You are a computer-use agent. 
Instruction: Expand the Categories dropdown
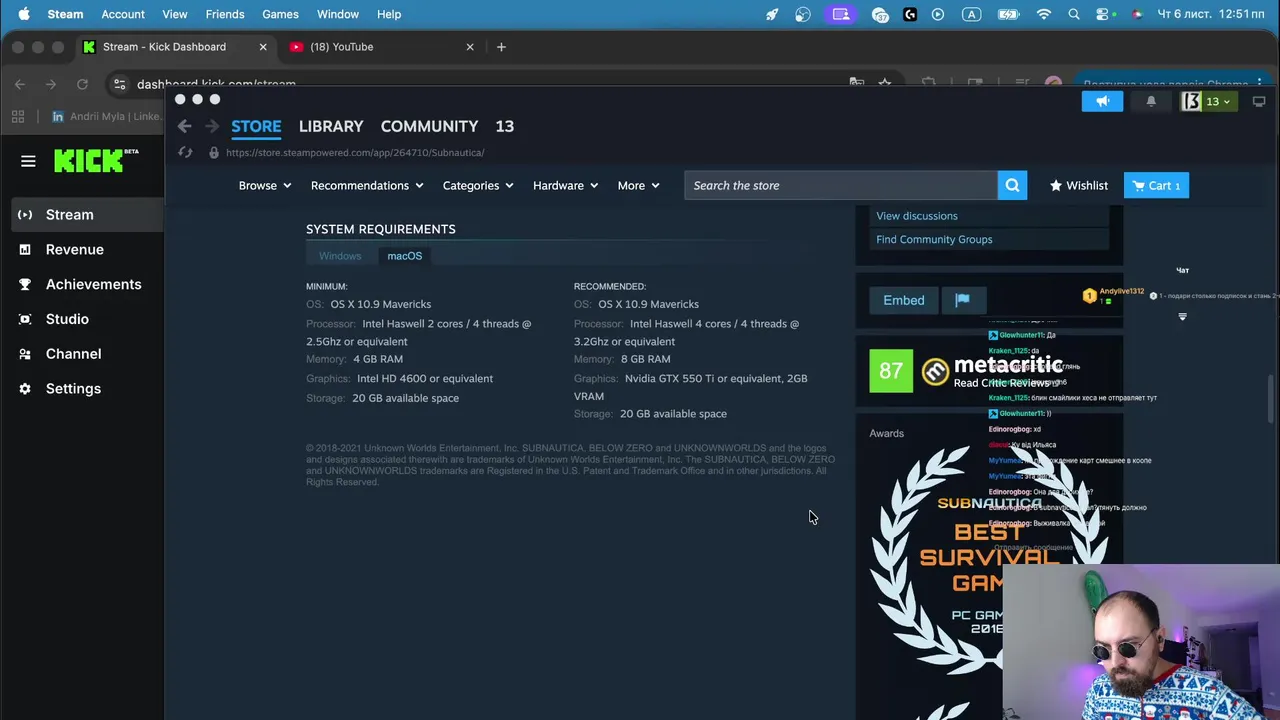pyautogui.click(x=478, y=185)
